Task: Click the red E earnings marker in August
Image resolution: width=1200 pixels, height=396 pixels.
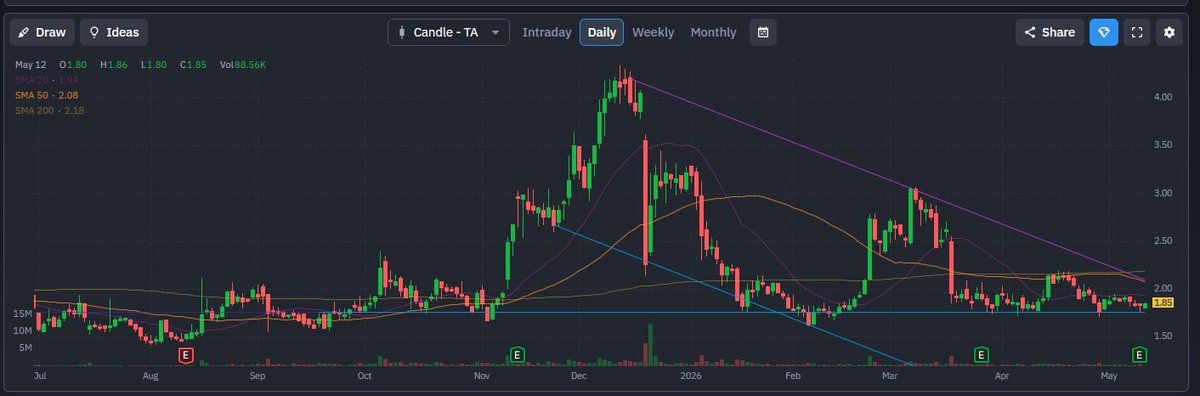Action: click(x=185, y=354)
